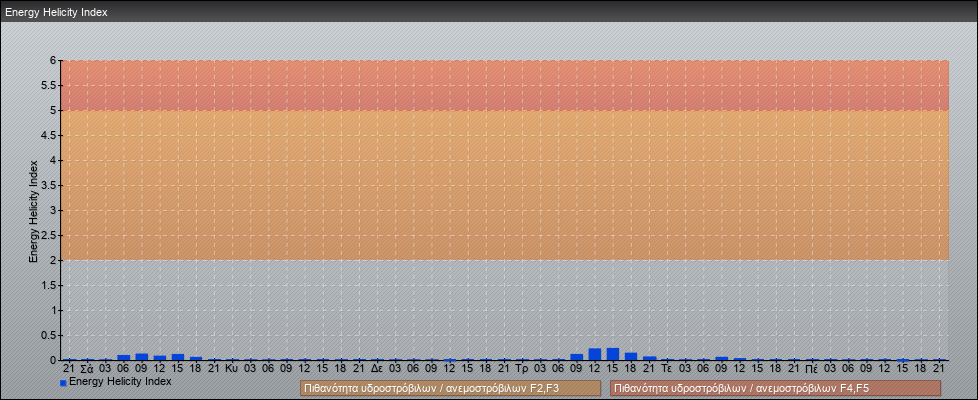This screenshot has width=978, height=400.
Task: Click the Σά day label on x-axis
Action: click(87, 369)
